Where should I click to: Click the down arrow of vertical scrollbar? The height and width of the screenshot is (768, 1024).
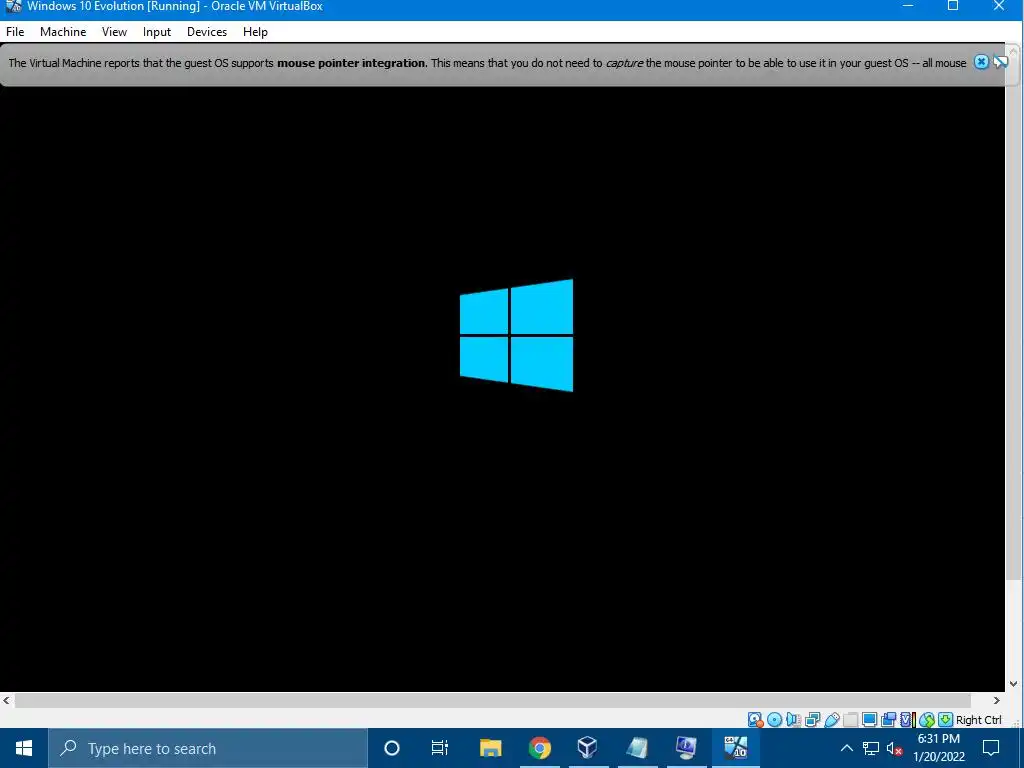(1014, 684)
